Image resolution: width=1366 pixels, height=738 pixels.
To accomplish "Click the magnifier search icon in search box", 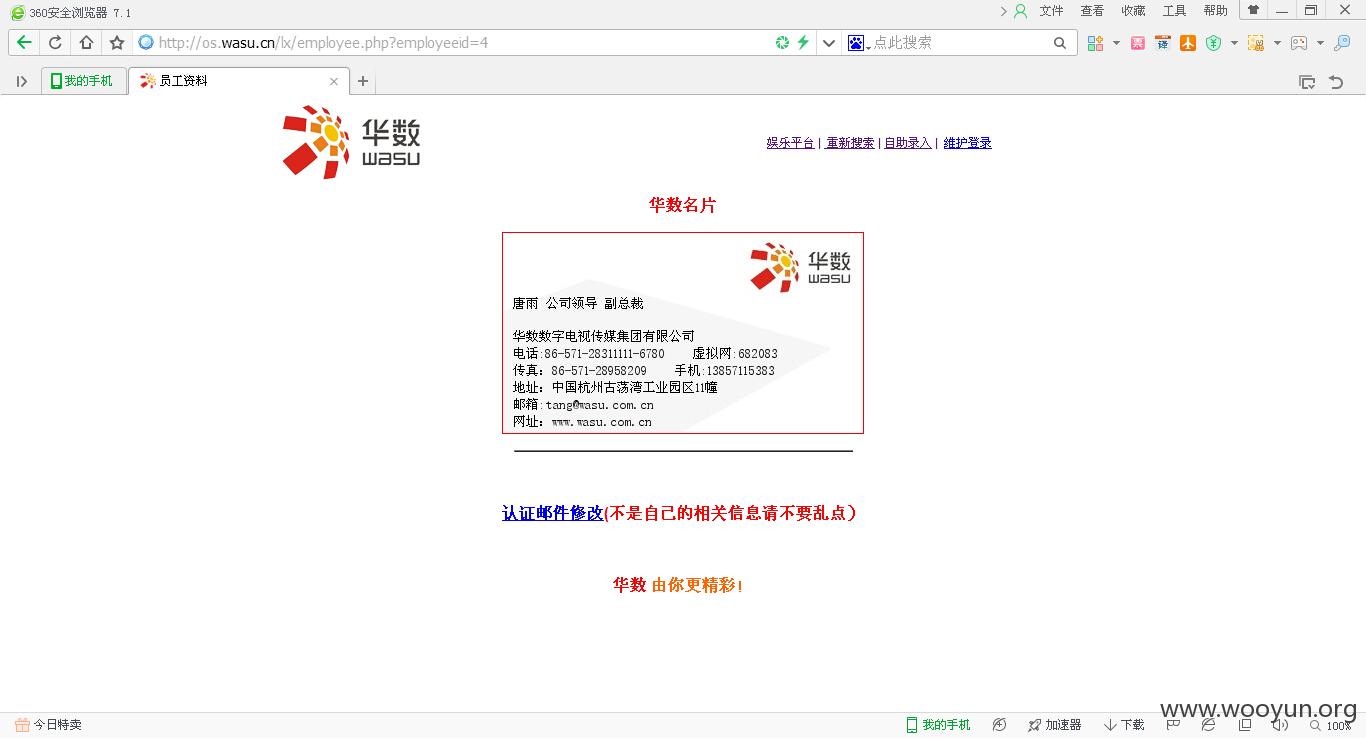I will (1060, 43).
